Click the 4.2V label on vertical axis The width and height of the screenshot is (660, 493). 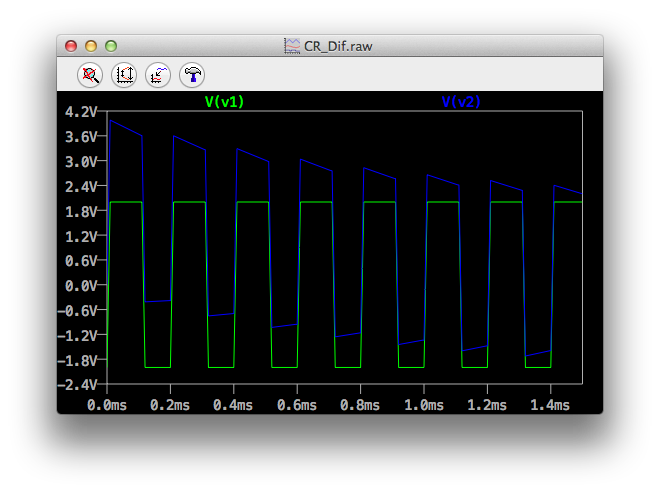tap(80, 111)
